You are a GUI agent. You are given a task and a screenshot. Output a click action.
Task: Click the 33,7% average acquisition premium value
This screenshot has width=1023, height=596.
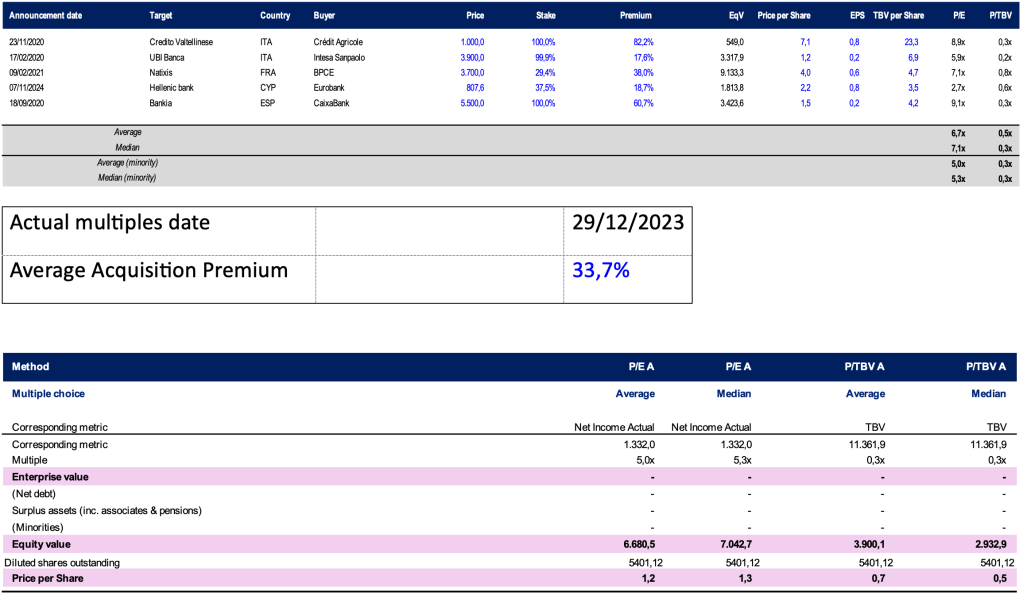click(x=601, y=269)
